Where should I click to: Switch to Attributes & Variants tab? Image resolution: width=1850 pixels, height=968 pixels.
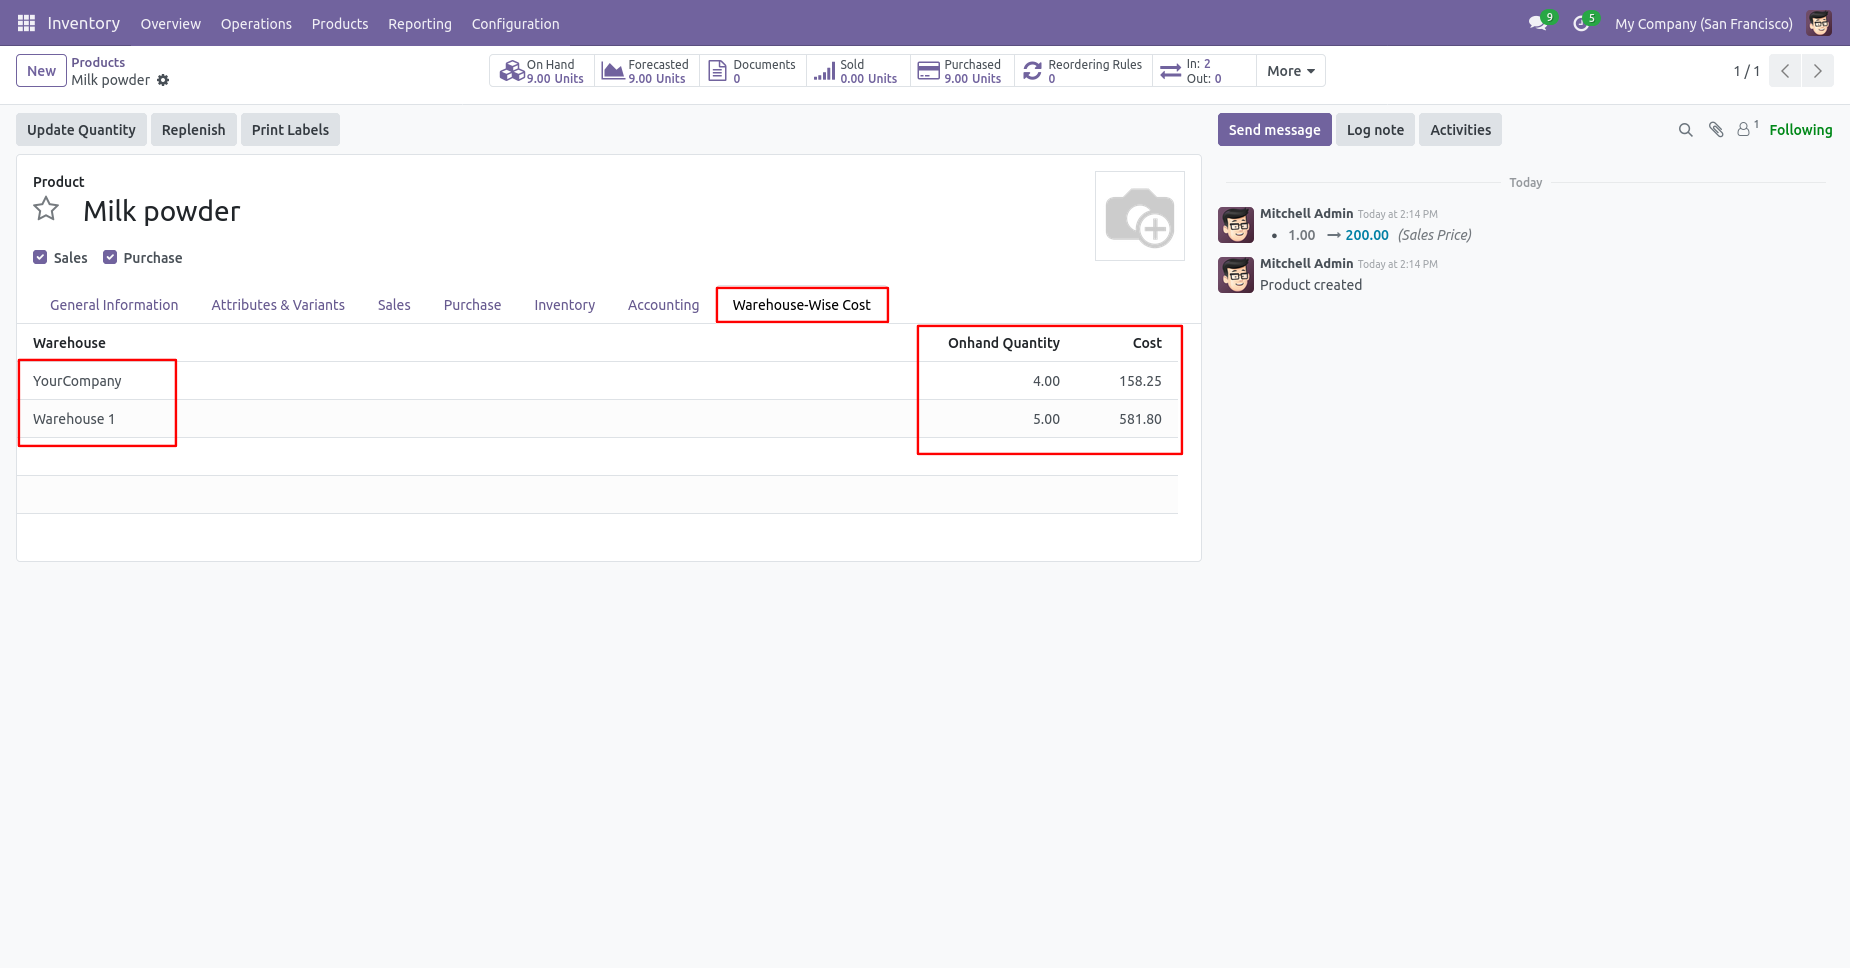tap(278, 305)
